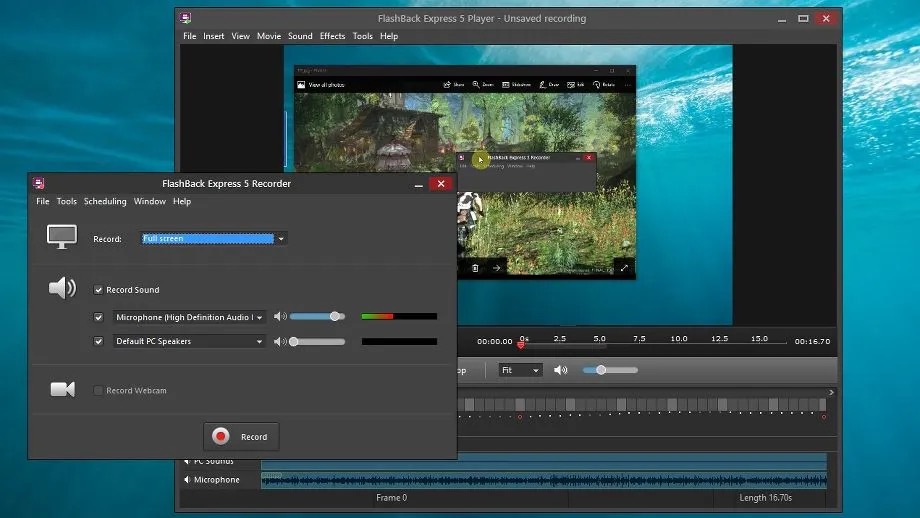Image resolution: width=920 pixels, height=518 pixels.
Task: Click the Microphone track speaker icon
Action: pos(187,479)
